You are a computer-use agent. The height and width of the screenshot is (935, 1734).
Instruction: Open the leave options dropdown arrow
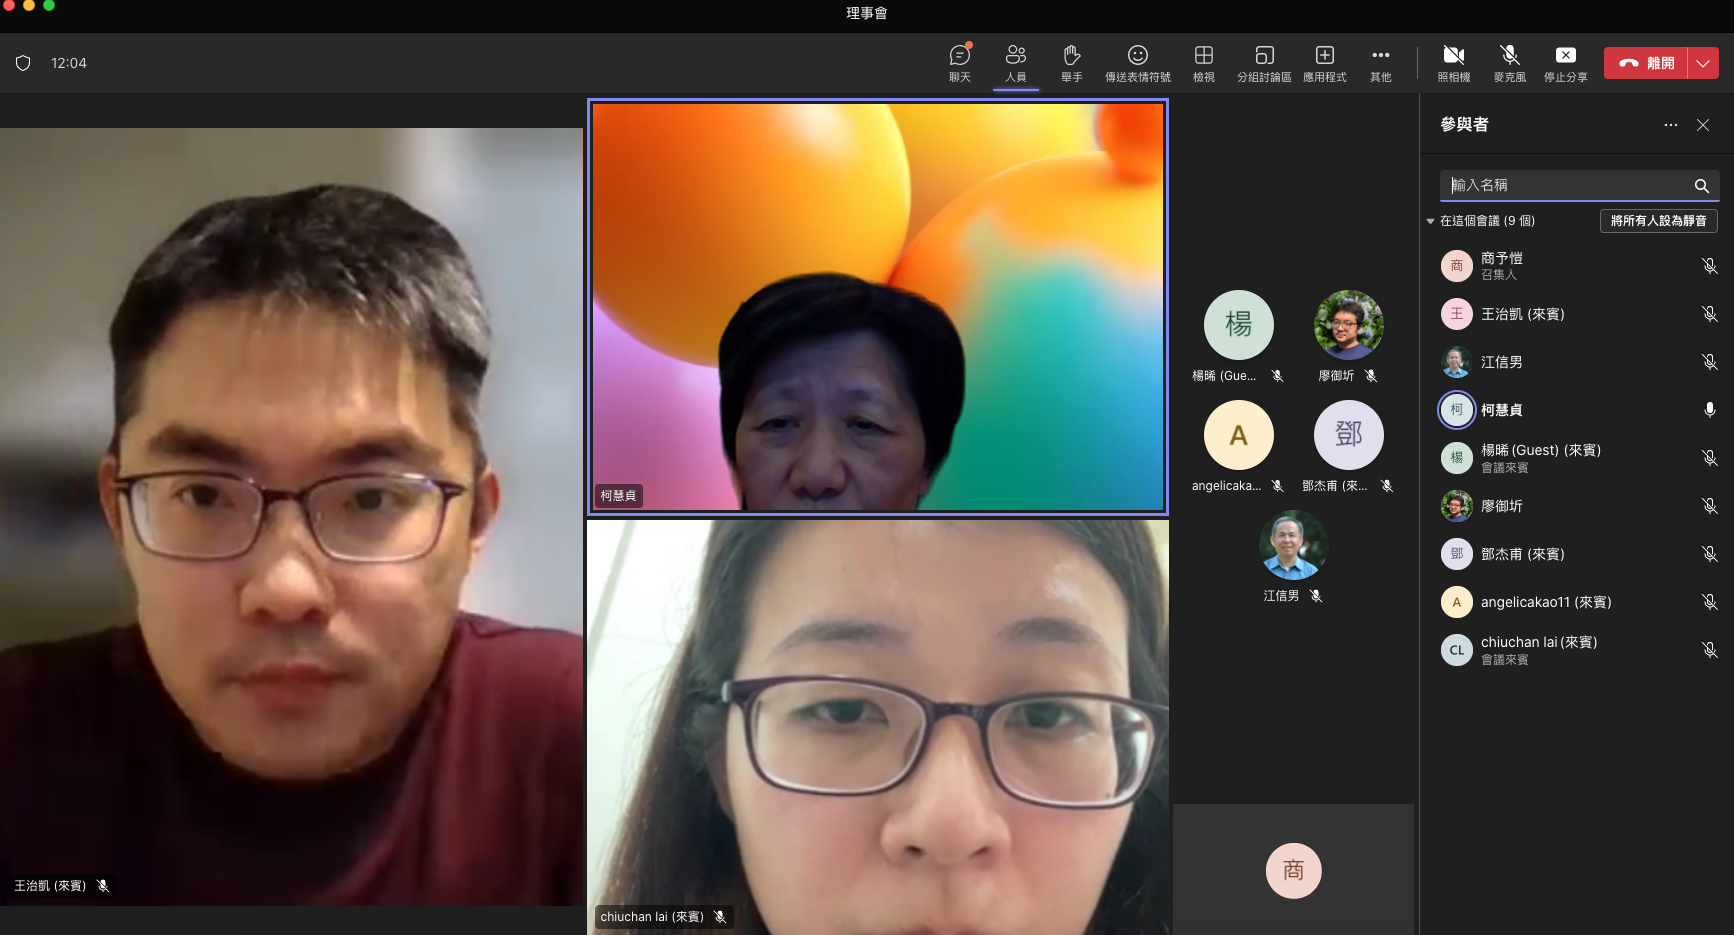pyautogui.click(x=1703, y=63)
